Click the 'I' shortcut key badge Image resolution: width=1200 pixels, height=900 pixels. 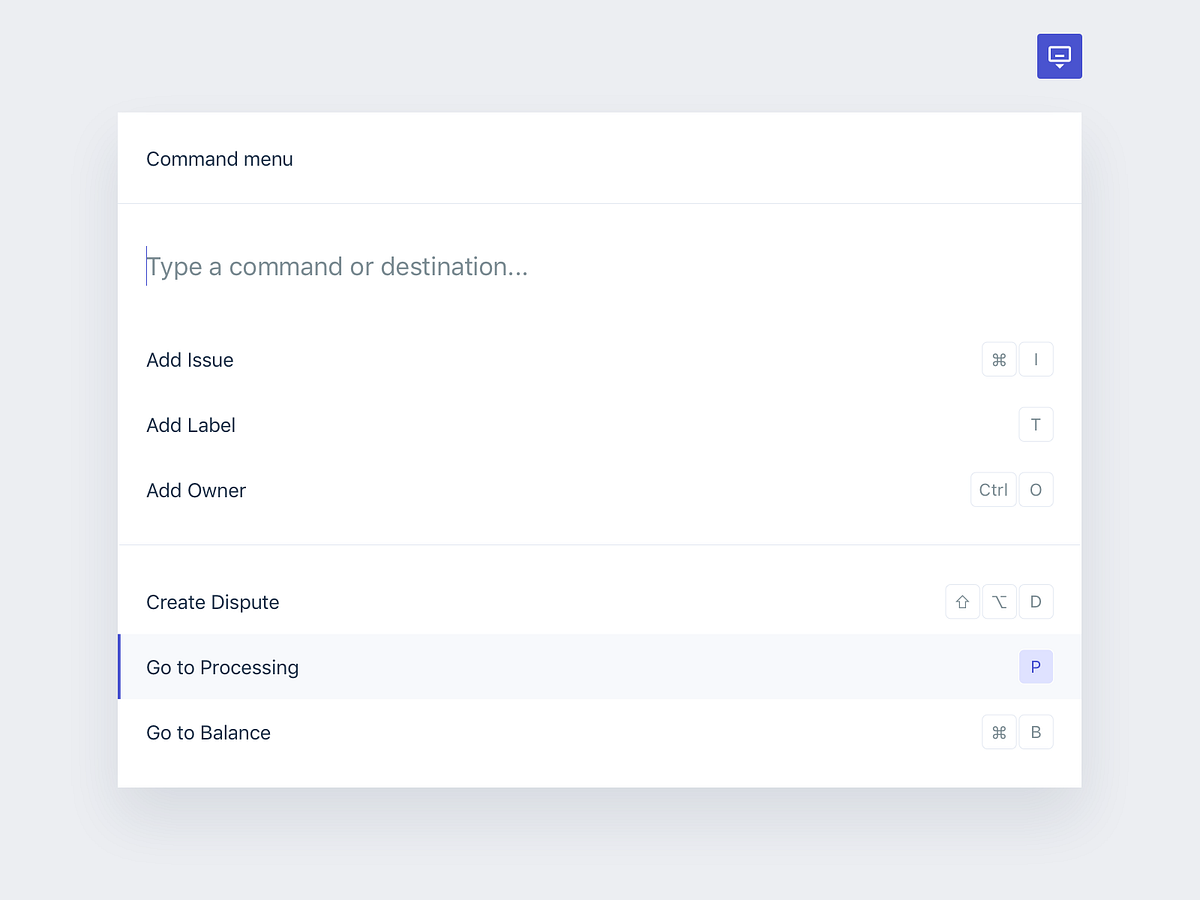(1036, 360)
